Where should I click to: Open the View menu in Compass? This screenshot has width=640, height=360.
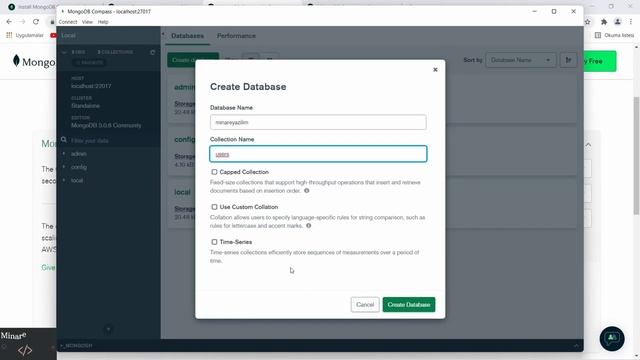(x=87, y=22)
